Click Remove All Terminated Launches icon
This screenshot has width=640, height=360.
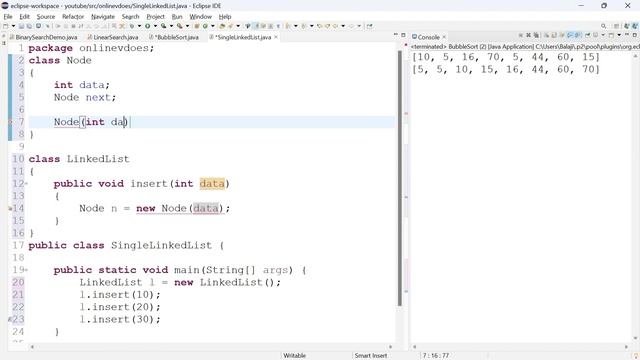coord(536,36)
